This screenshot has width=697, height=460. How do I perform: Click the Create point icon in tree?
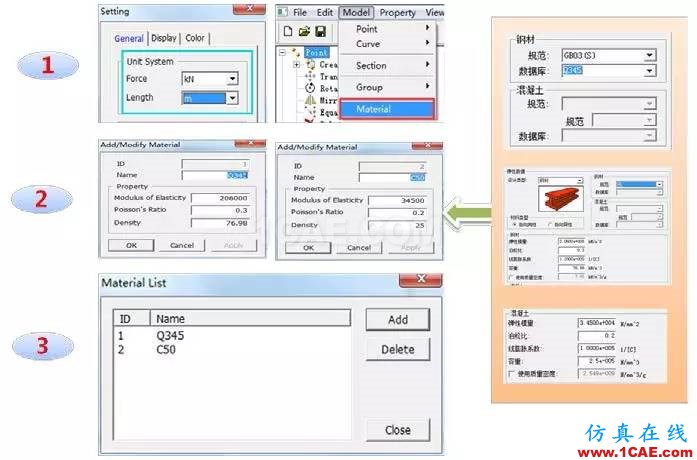[310, 65]
